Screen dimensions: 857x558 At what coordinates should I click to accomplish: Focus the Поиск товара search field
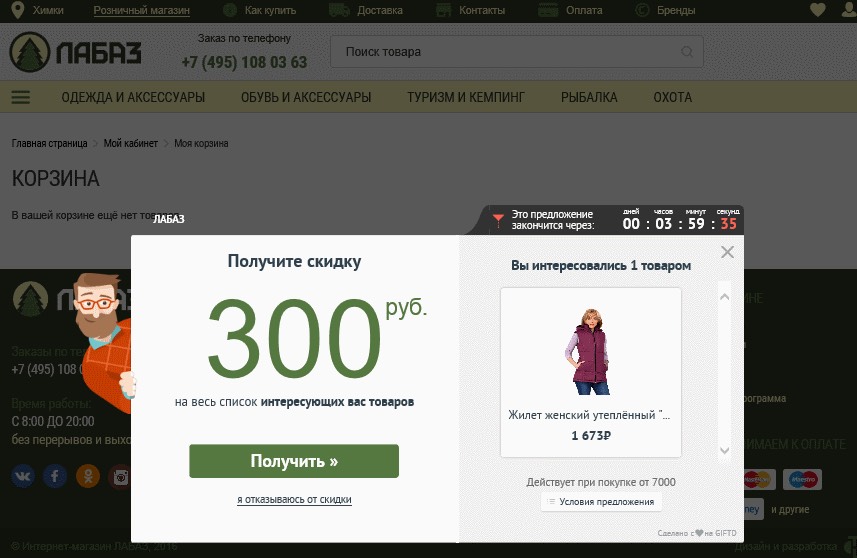[505, 52]
